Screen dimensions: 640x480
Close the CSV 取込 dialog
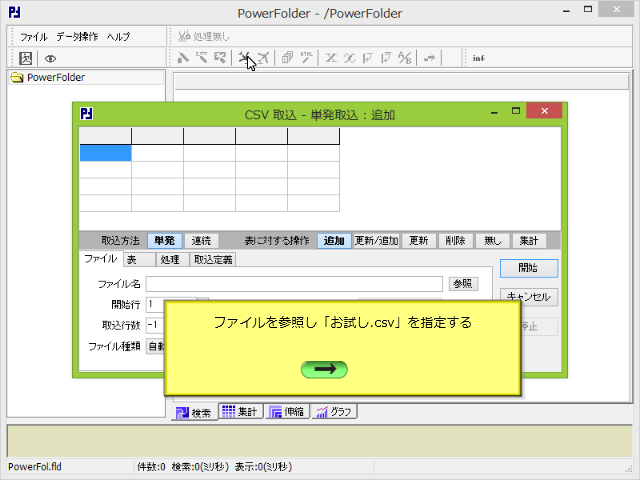[544, 111]
